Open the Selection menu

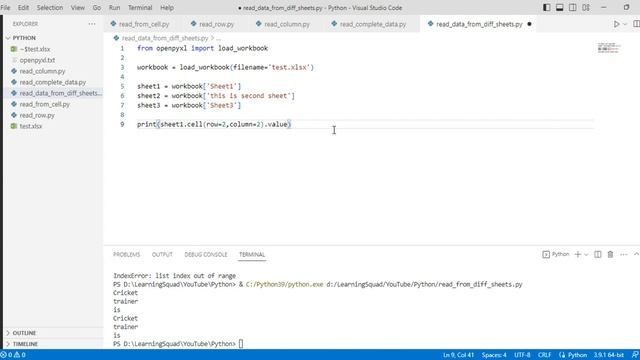(x=50, y=7)
